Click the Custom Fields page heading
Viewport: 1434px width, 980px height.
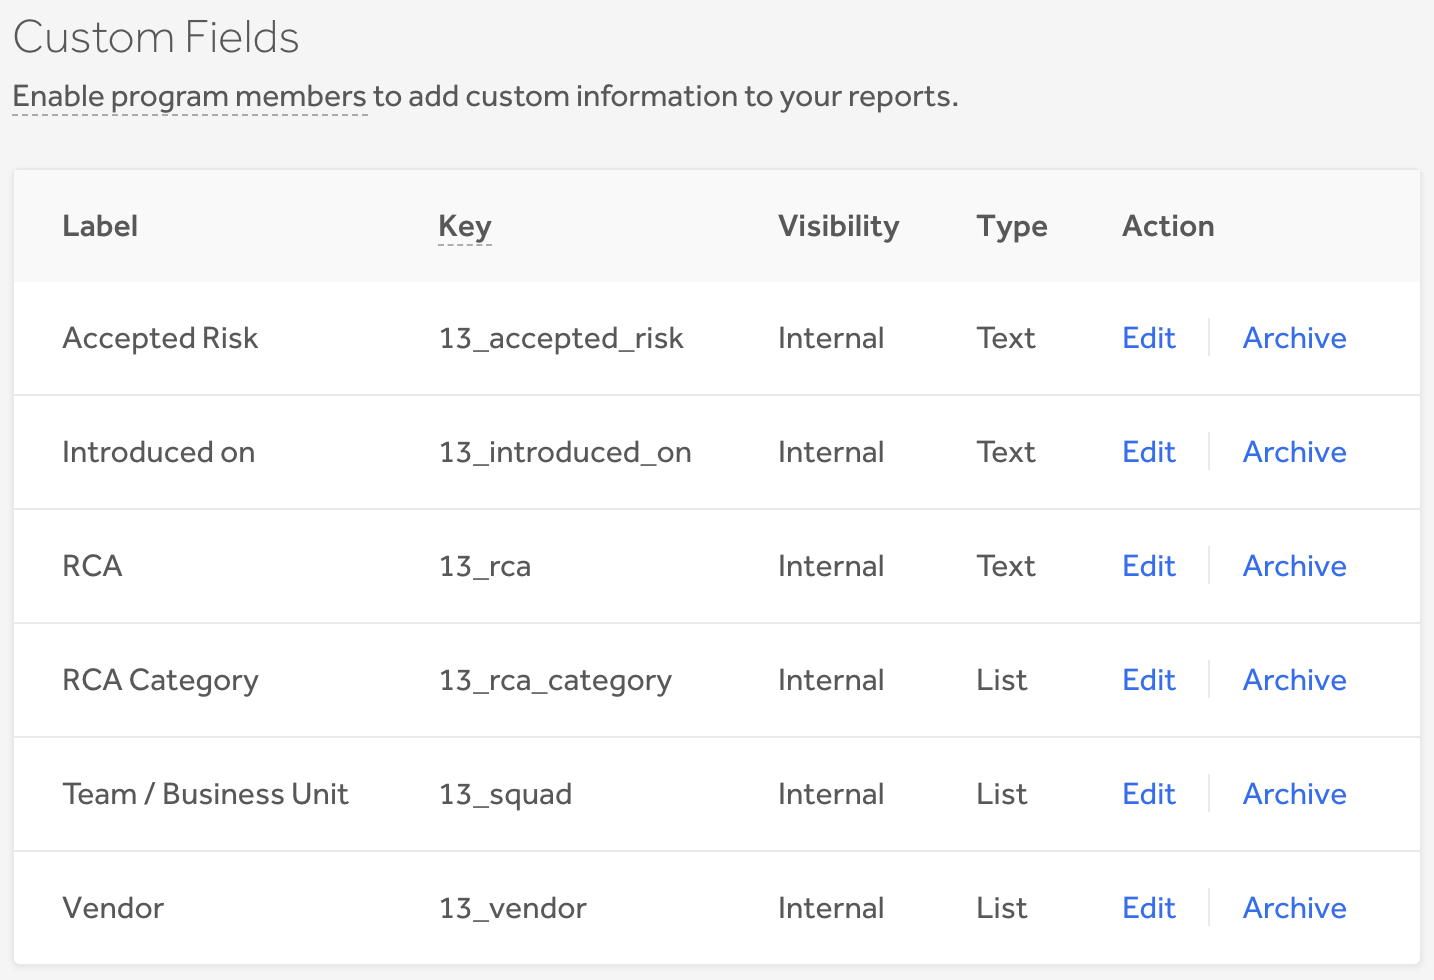coord(156,38)
